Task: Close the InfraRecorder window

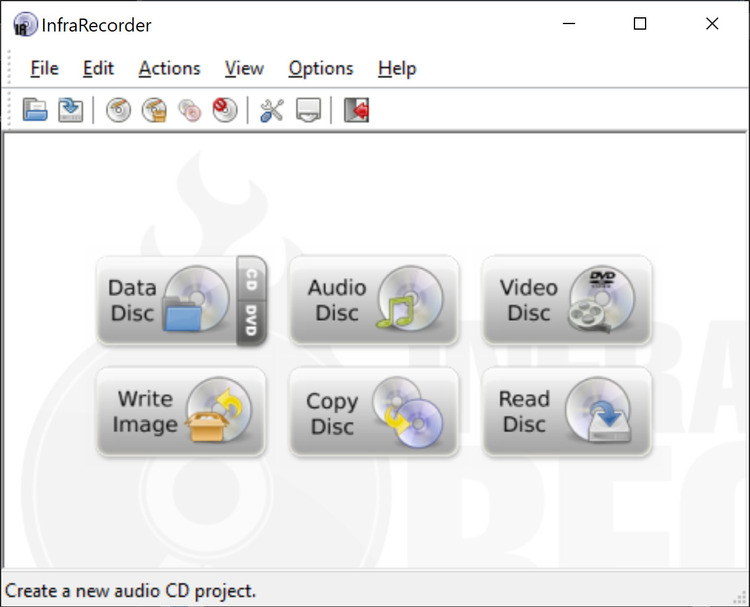Action: pyautogui.click(x=712, y=23)
